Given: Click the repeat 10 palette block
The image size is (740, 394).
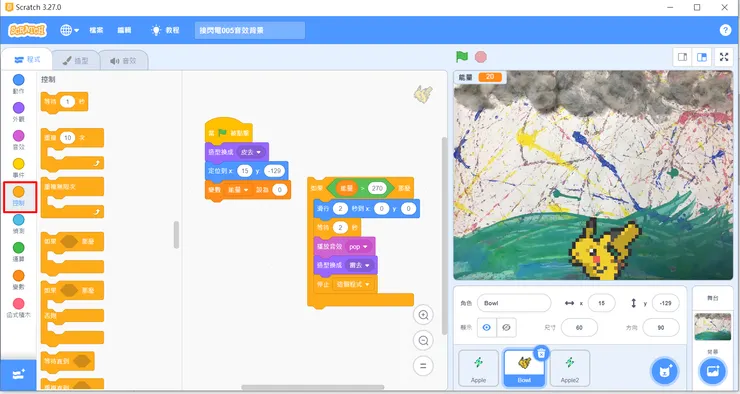Looking at the screenshot, I should [73, 149].
